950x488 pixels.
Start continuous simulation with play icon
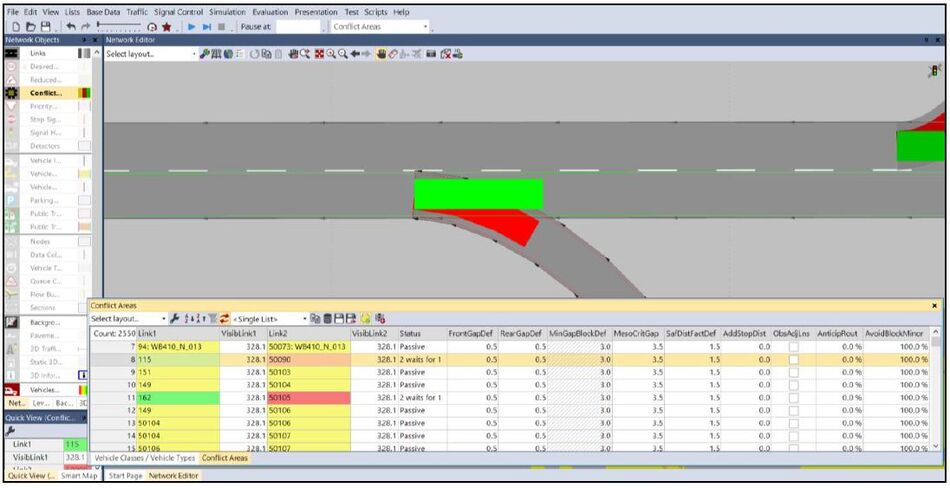[x=191, y=27]
